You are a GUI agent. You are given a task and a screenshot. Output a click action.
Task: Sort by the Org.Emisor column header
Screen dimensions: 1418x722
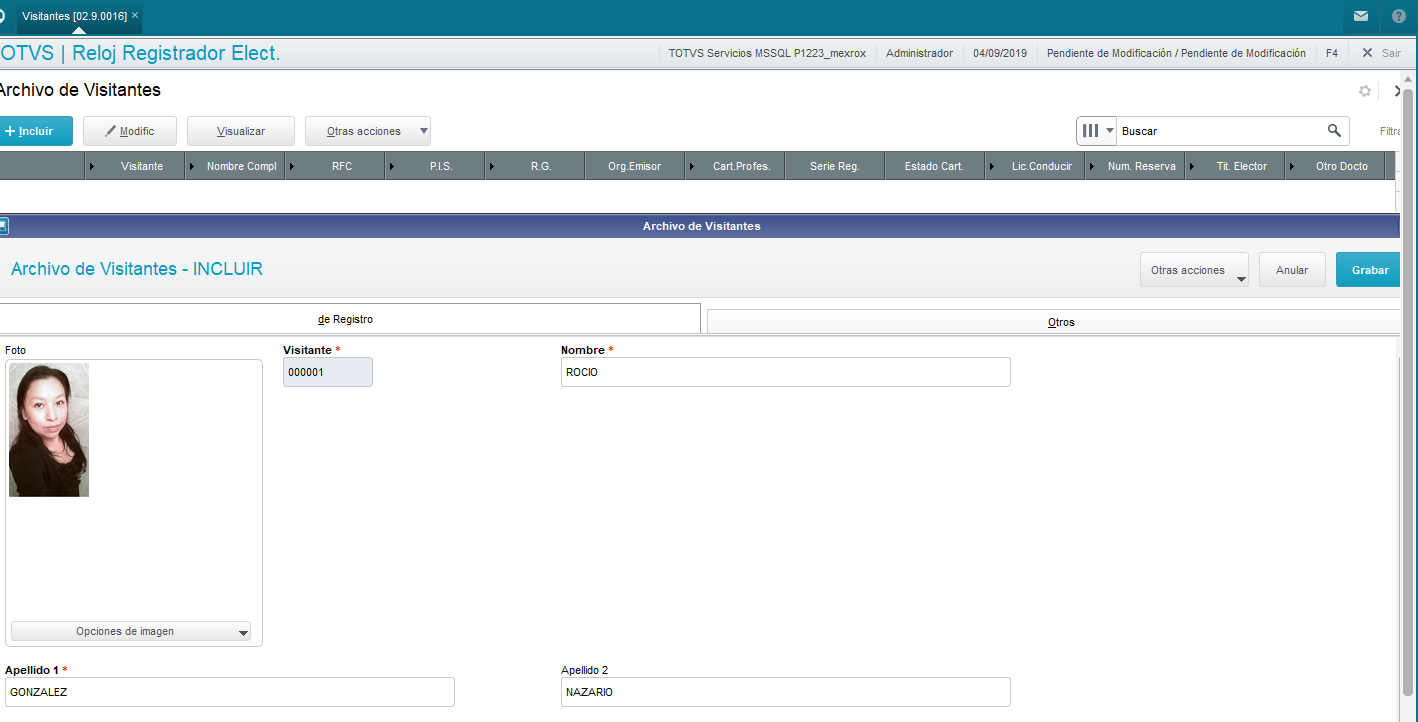click(635, 166)
